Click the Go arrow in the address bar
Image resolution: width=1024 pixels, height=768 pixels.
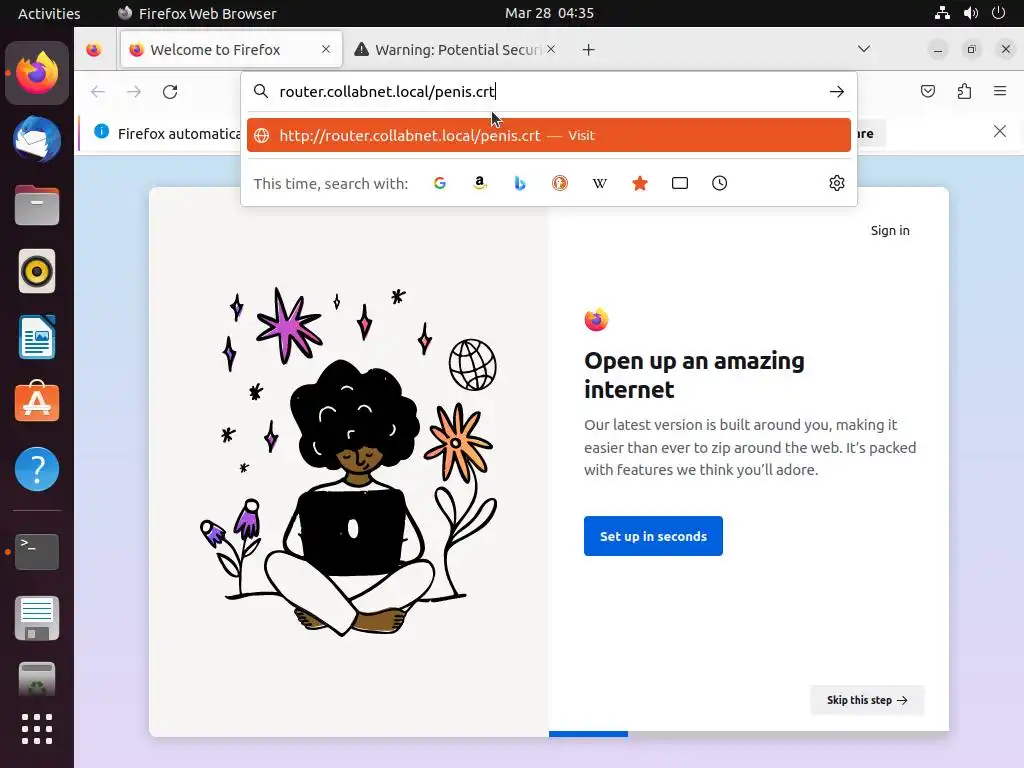tap(837, 92)
